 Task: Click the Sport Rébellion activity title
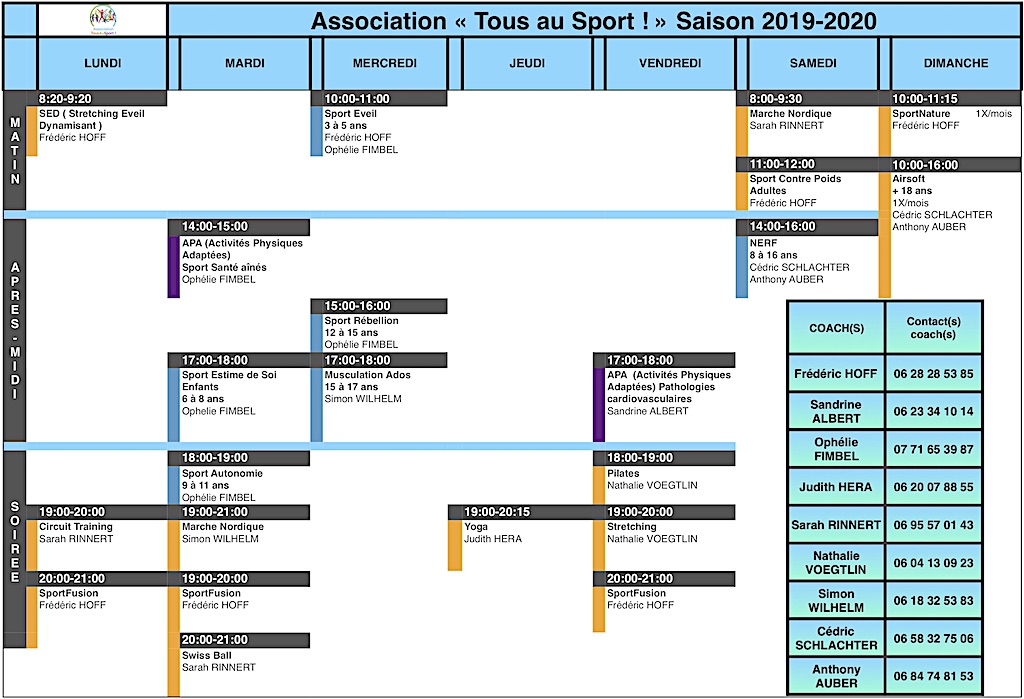361,321
